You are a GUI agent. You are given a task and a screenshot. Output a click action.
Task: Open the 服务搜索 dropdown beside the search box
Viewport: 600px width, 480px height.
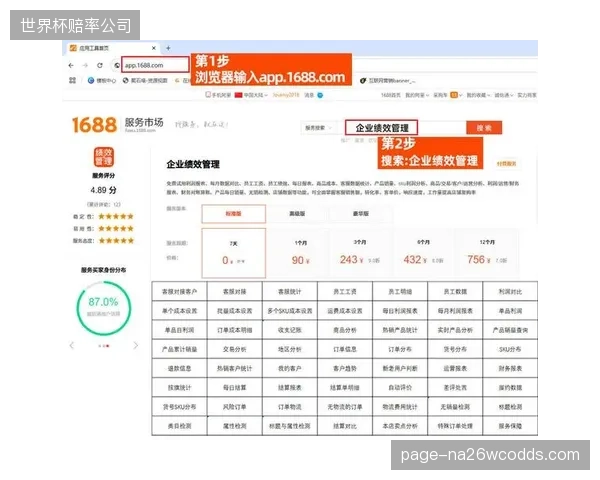(318, 128)
